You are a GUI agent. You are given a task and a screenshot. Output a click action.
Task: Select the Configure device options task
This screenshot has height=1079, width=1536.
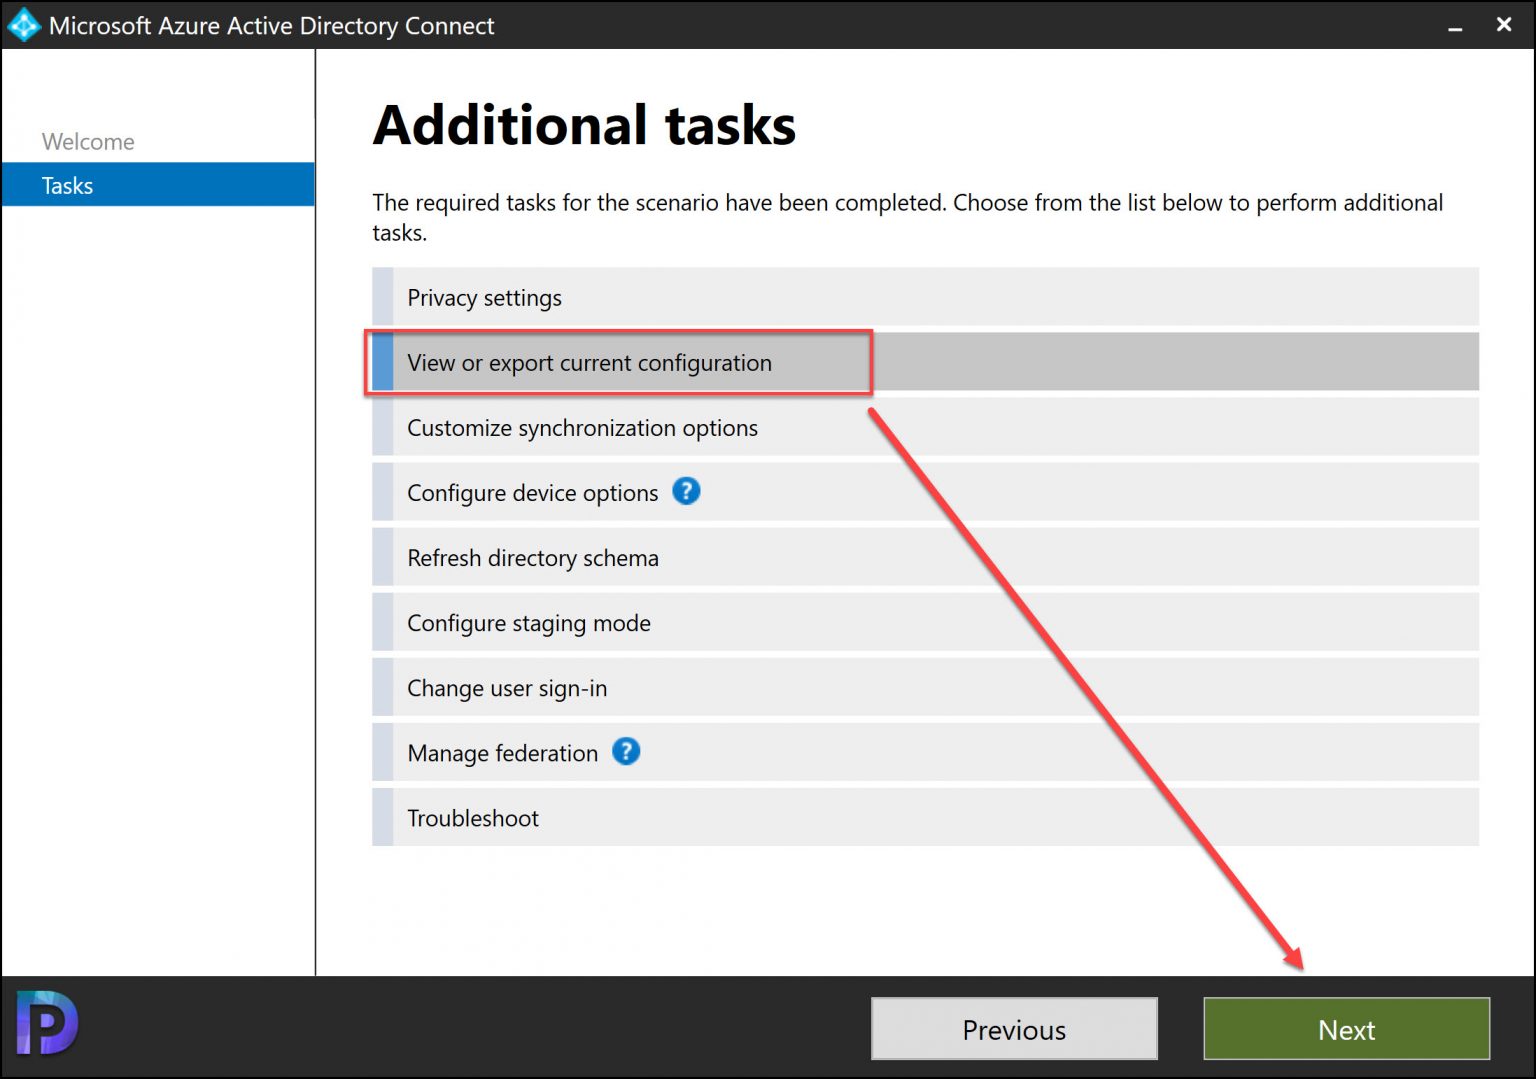point(925,492)
